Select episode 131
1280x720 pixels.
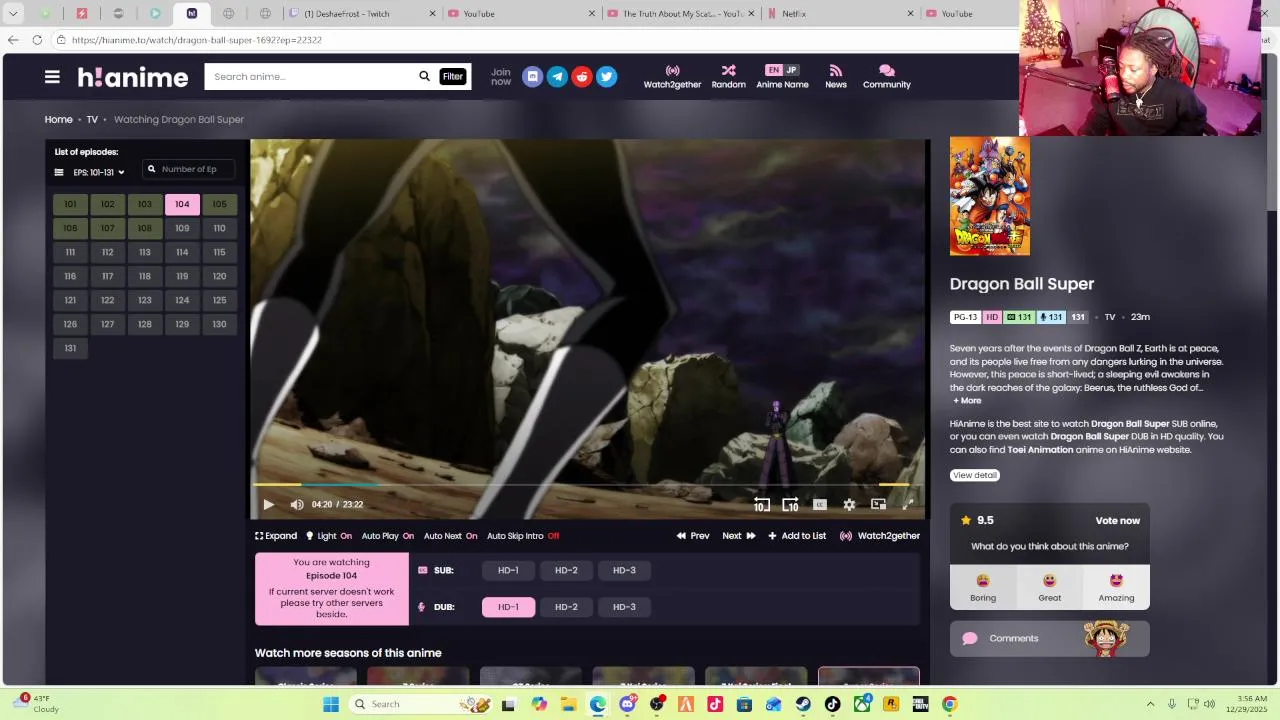(70, 348)
